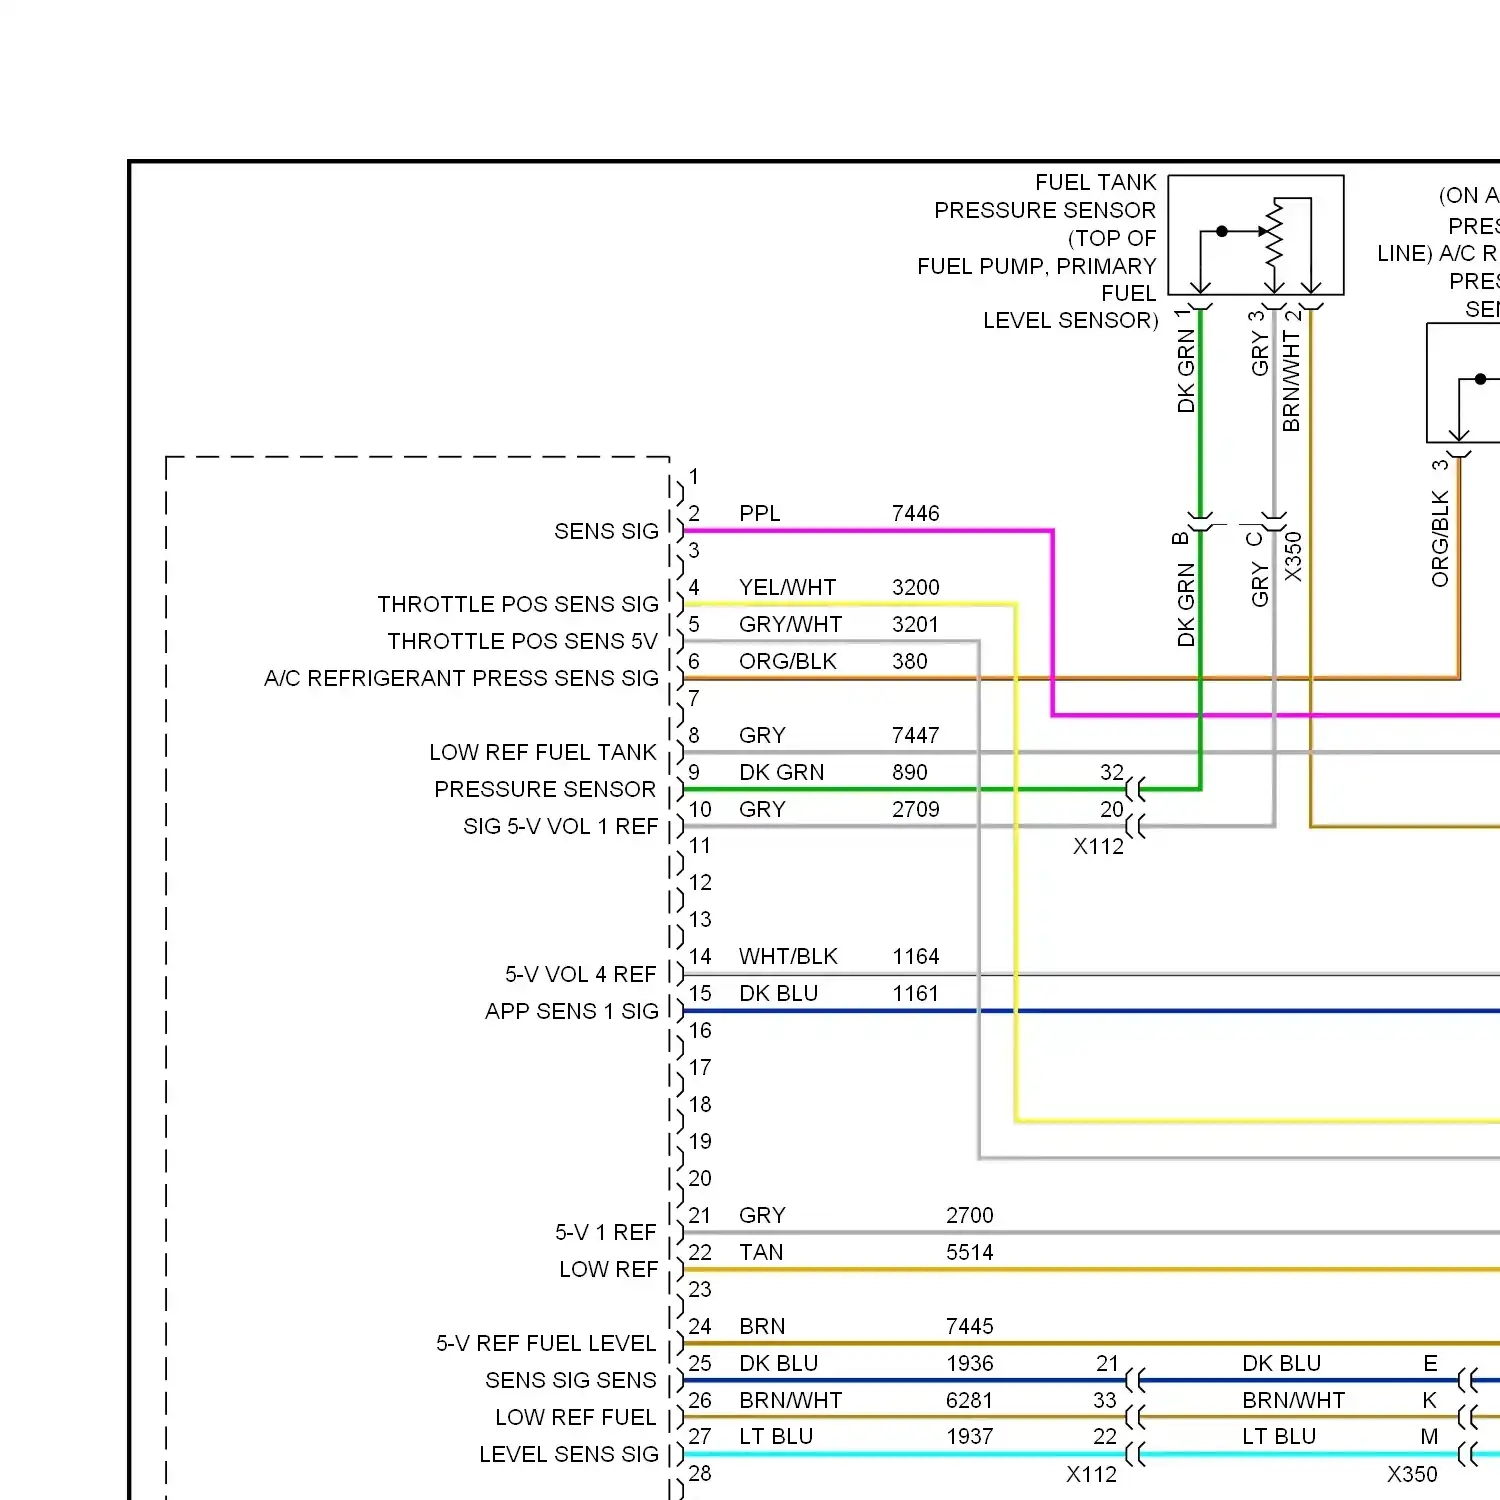This screenshot has height=1500, width=1500.
Task: Select circuit number "7445"
Action: 969,1326
